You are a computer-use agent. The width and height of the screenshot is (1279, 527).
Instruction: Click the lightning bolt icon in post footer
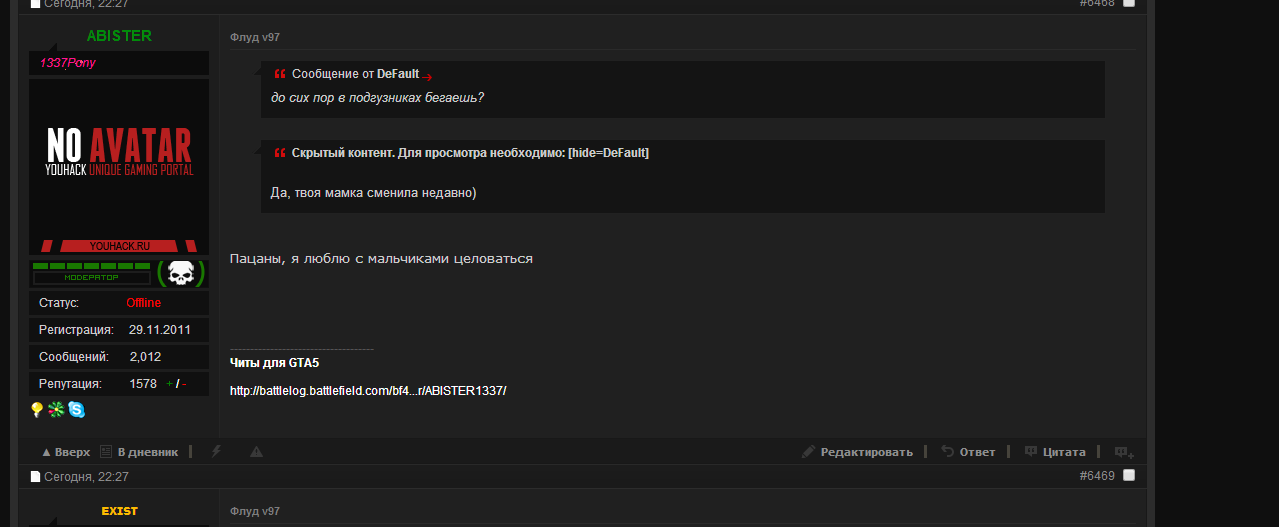216,452
